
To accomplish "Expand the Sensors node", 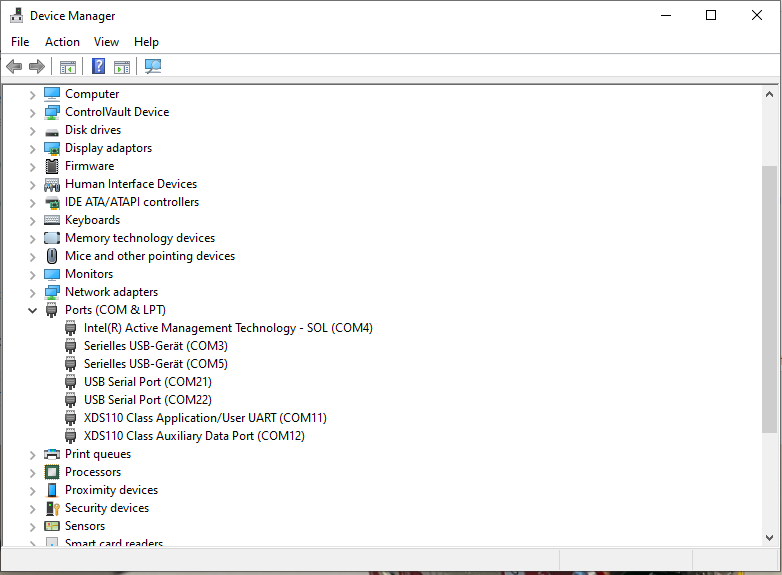I will pyautogui.click(x=32, y=526).
